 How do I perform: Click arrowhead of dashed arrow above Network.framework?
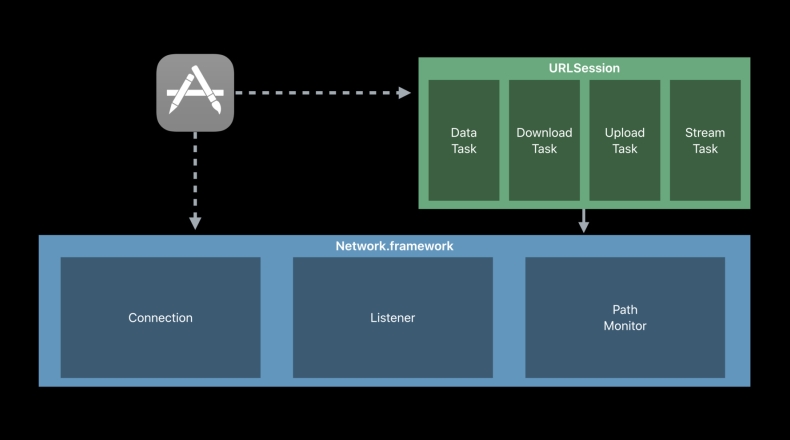pos(195,223)
